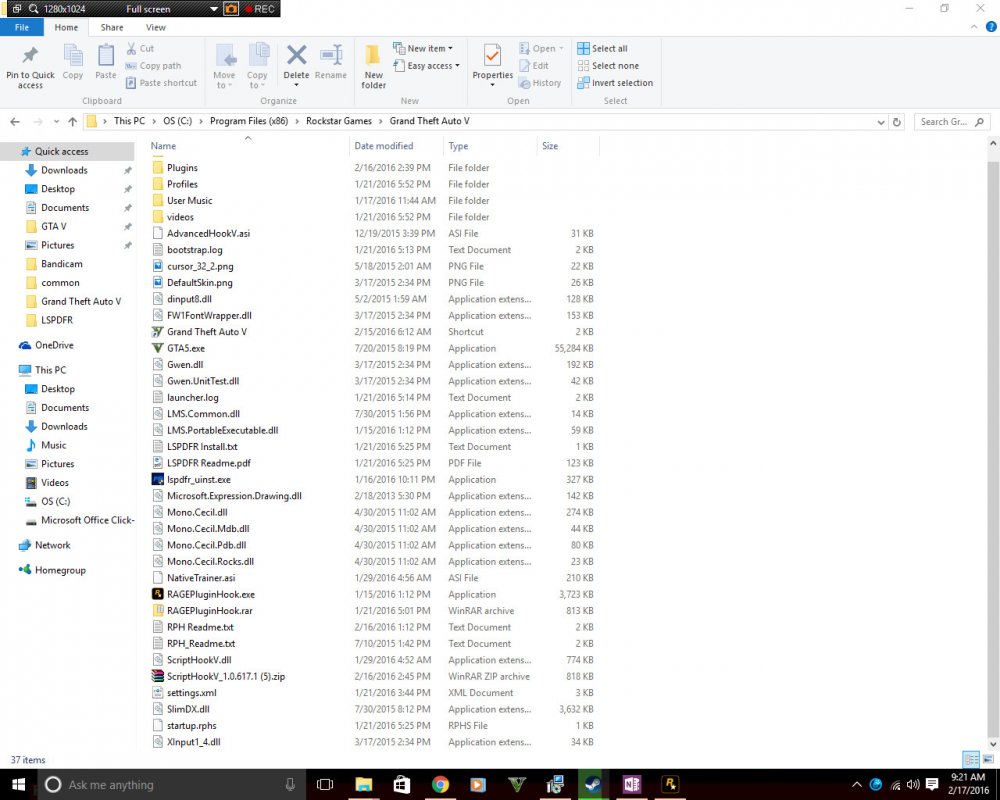Open Task View in taskbar

(x=325, y=785)
